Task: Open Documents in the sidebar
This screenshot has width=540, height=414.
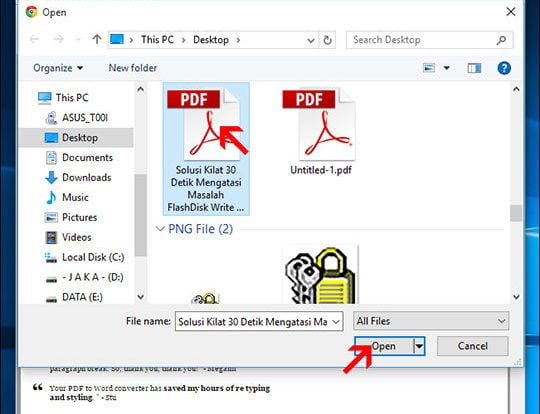Action: point(87,158)
